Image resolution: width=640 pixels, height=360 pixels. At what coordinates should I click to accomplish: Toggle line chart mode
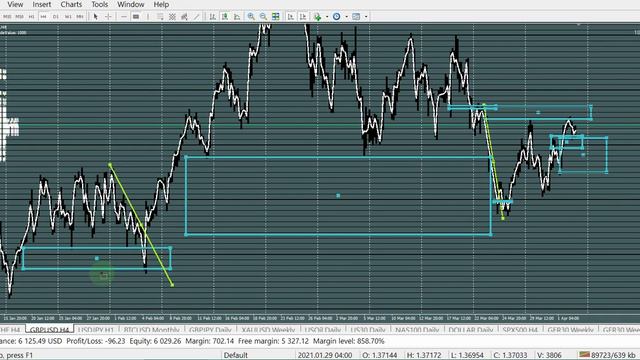pos(237,17)
